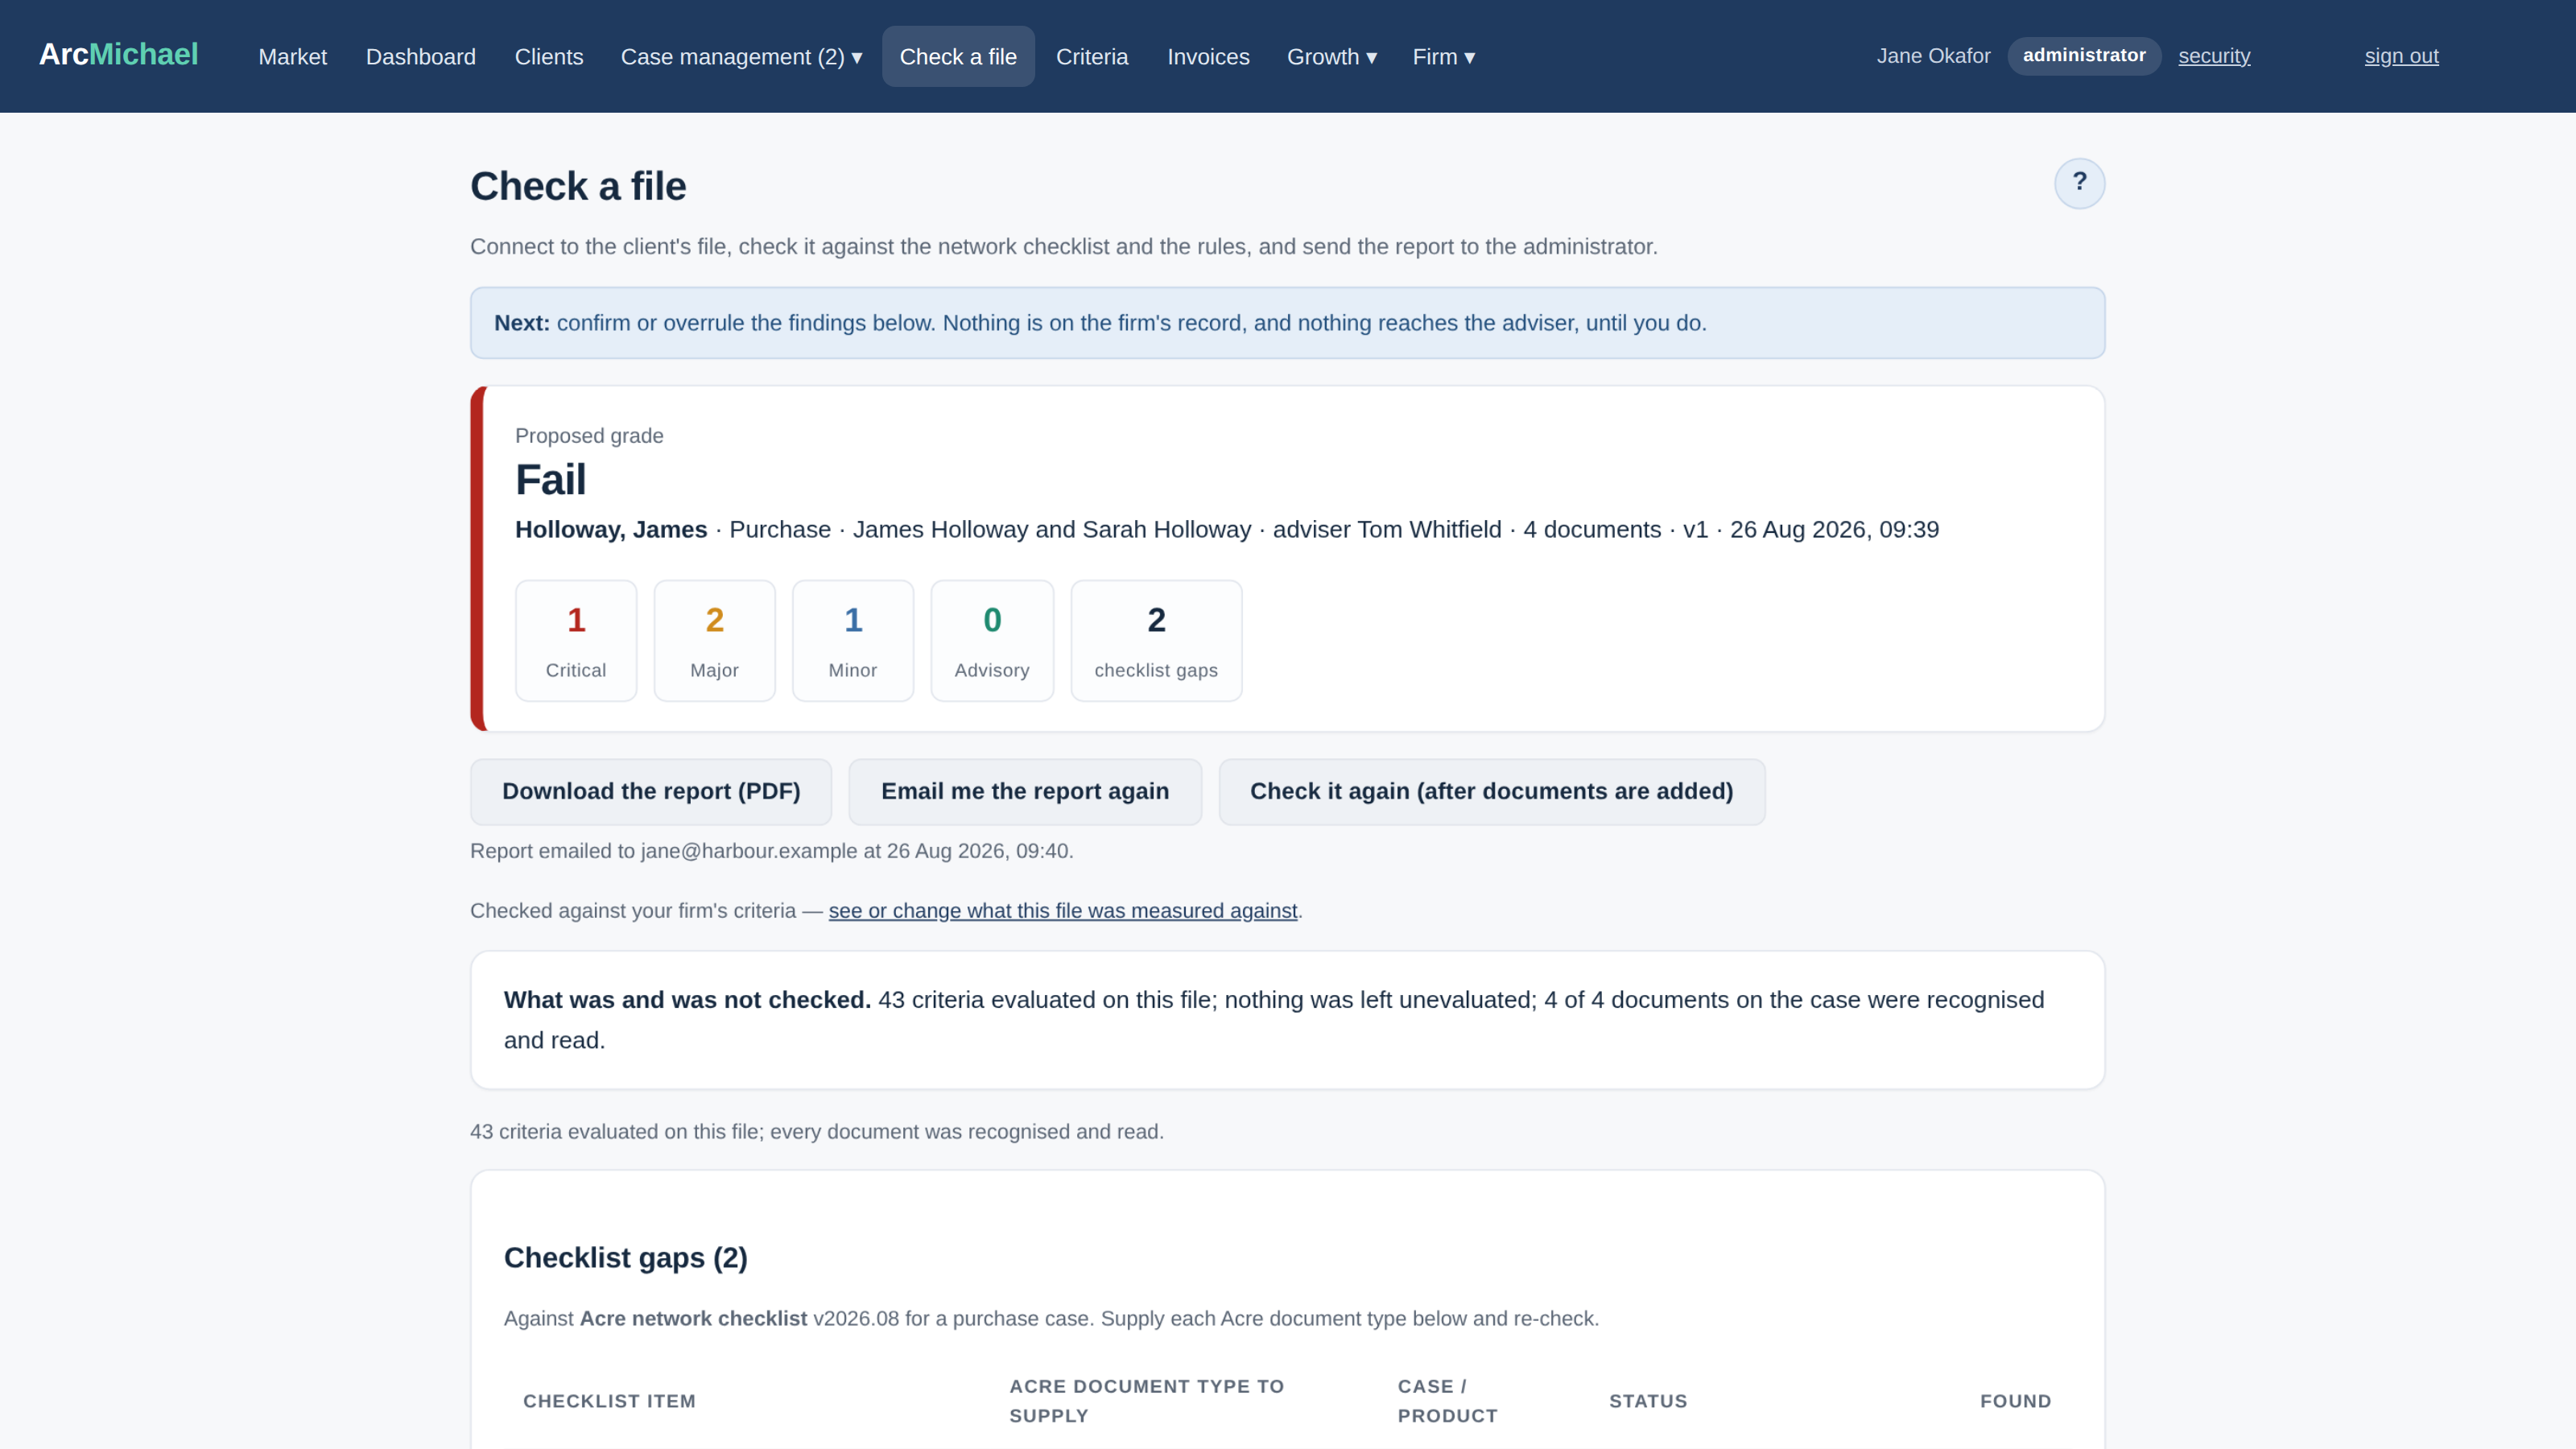Click the checklist gaps count card
Screen dimensions: 2576x1449
pos(1156,640)
